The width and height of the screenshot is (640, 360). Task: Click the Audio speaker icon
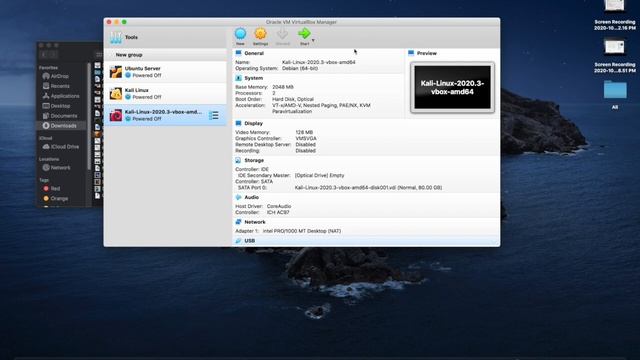238,197
